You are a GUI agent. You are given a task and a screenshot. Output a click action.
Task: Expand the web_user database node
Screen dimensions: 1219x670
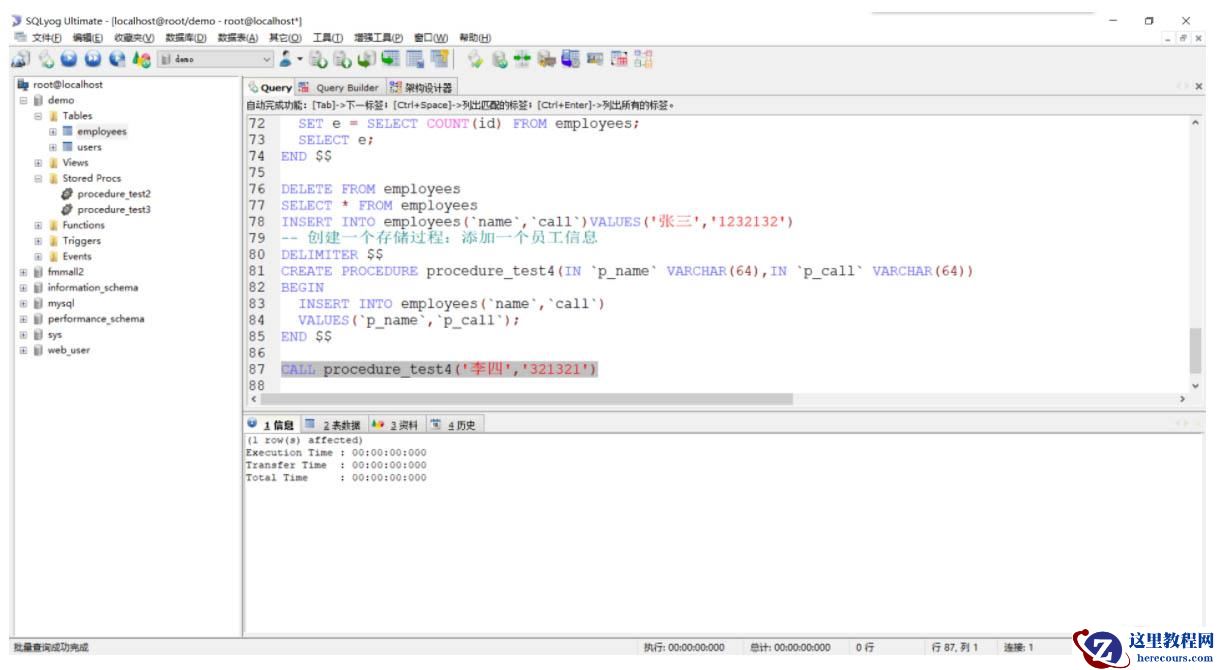23,351
